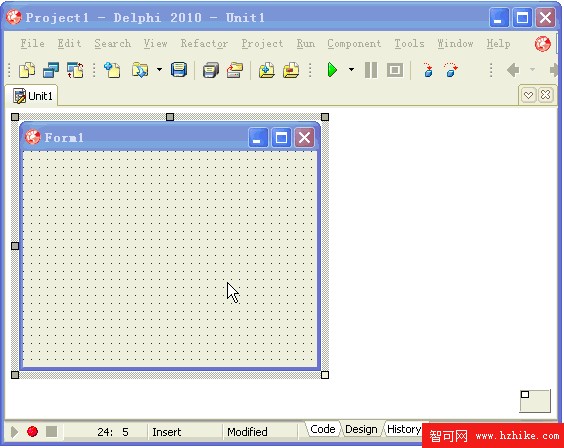Screen dimensions: 564x448
Task: Click the 24: 5 cursor position indicator
Action: coord(113,431)
